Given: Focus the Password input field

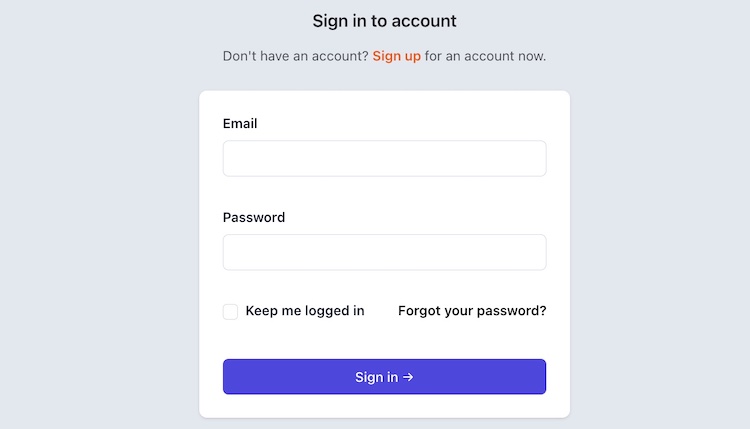Looking at the screenshot, I should tap(384, 252).
